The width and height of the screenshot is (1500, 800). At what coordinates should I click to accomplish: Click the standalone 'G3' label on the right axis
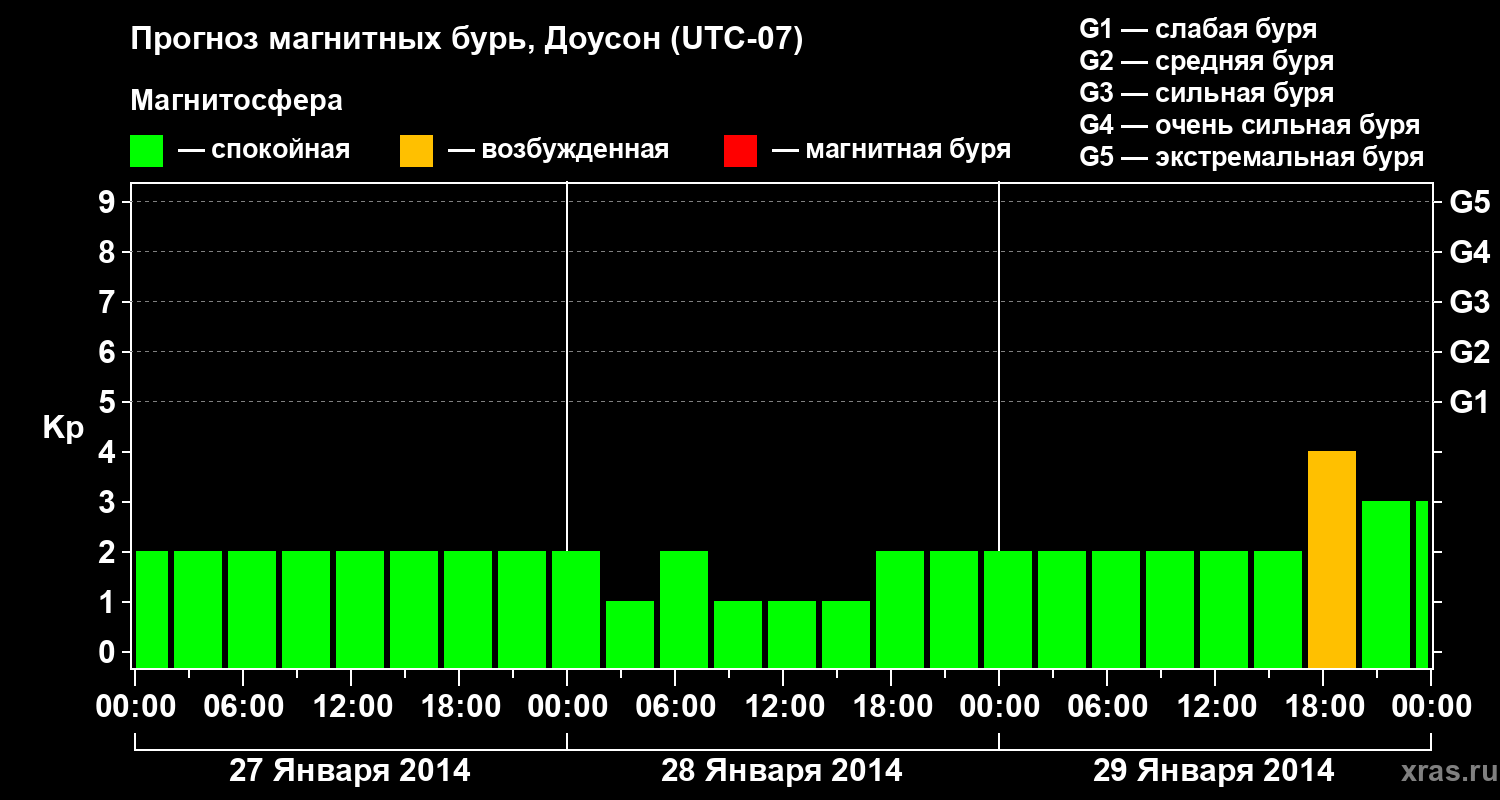1470,302
